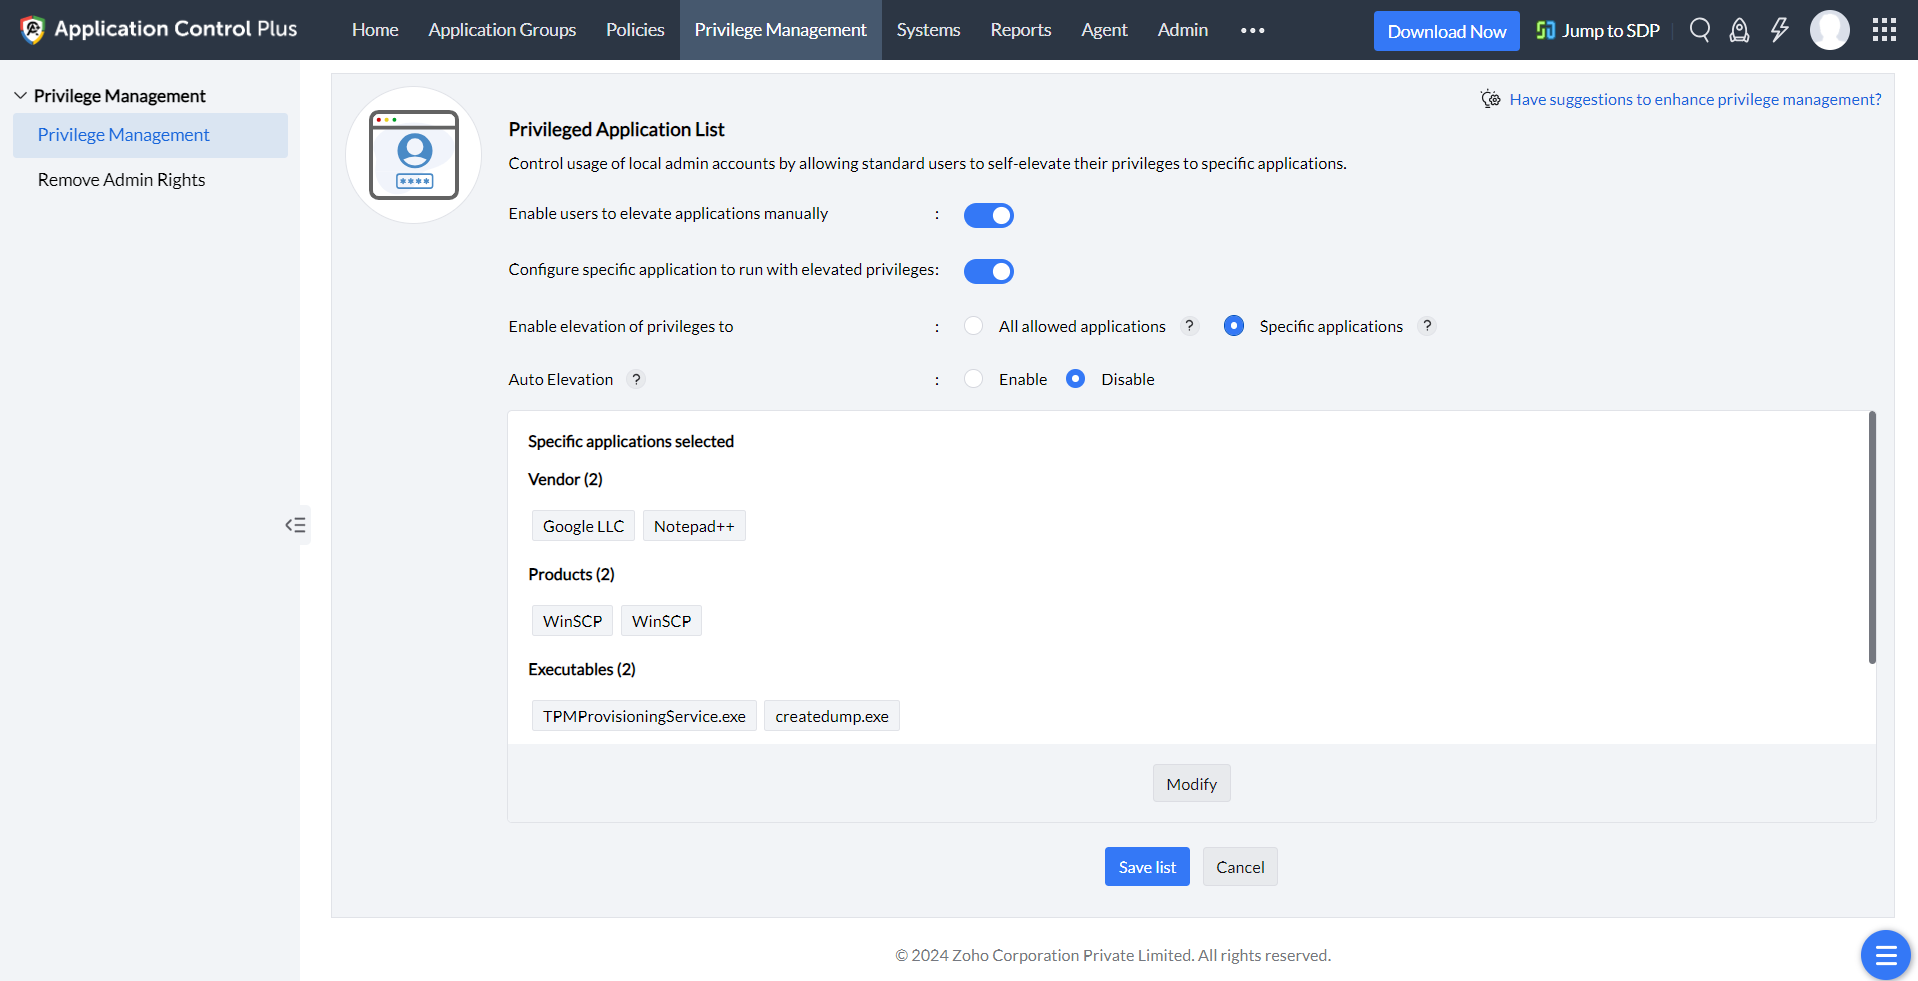1918x981 pixels.
Task: Click help icon beside Auto Elevation
Action: pyautogui.click(x=636, y=379)
